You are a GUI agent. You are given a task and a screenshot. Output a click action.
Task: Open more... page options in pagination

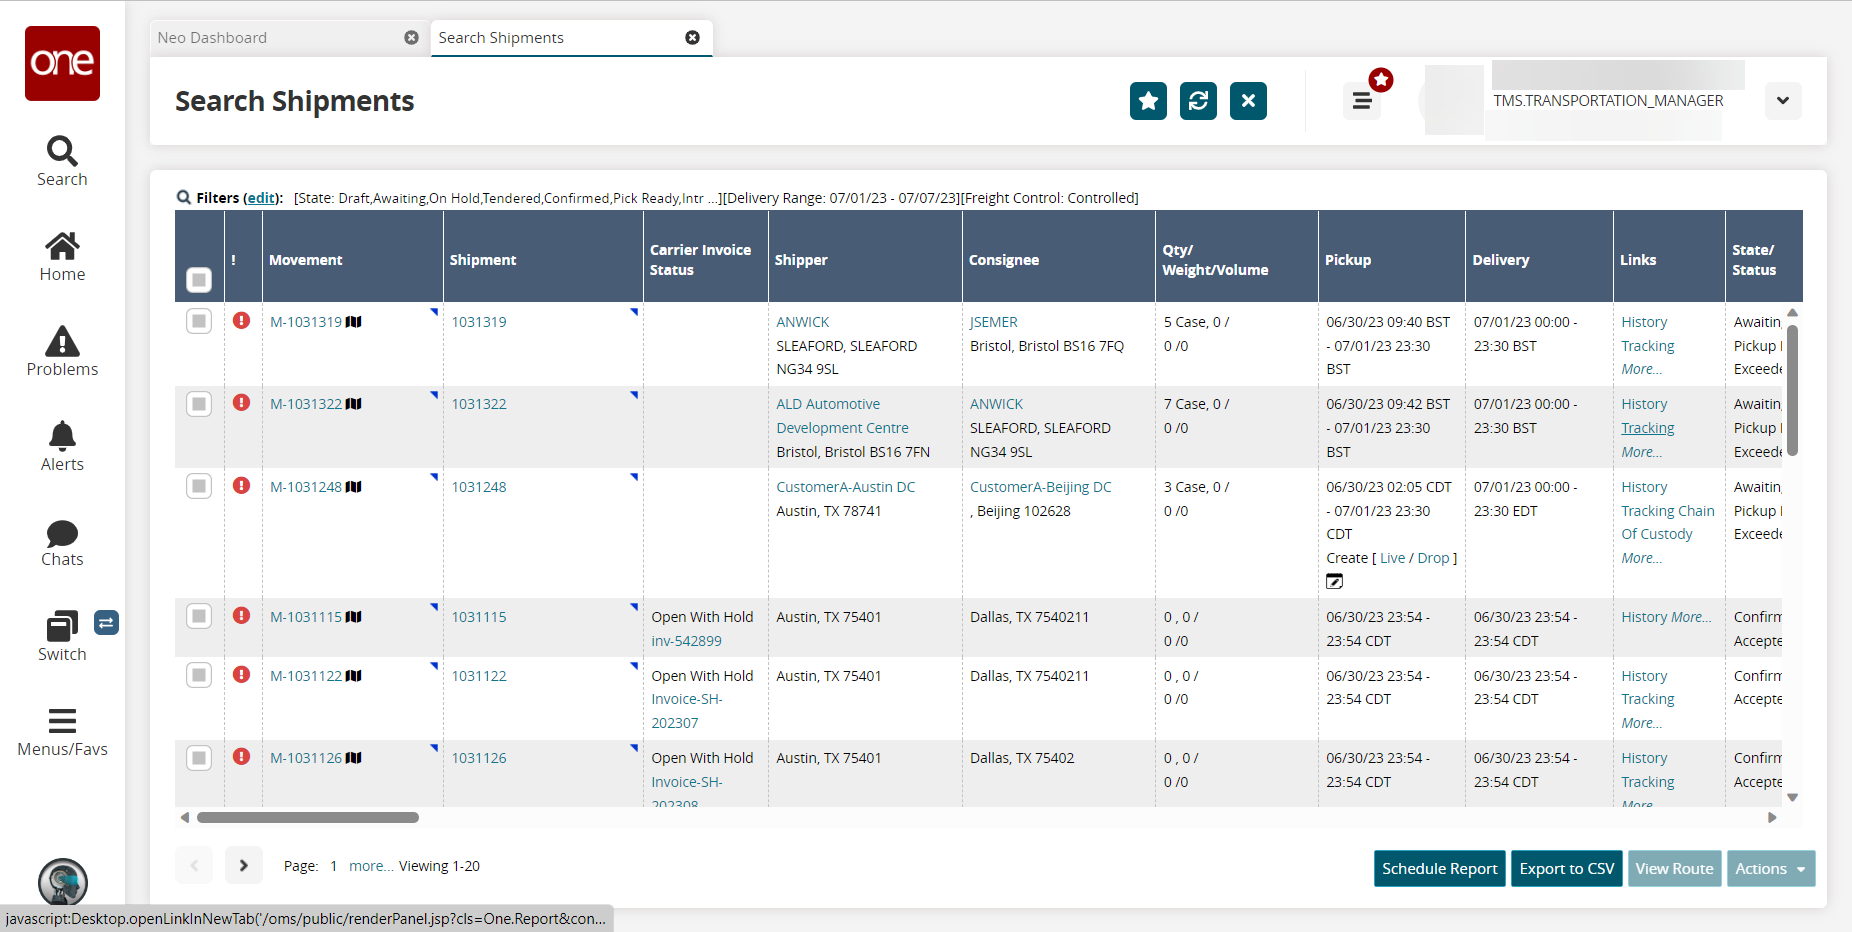click(371, 866)
